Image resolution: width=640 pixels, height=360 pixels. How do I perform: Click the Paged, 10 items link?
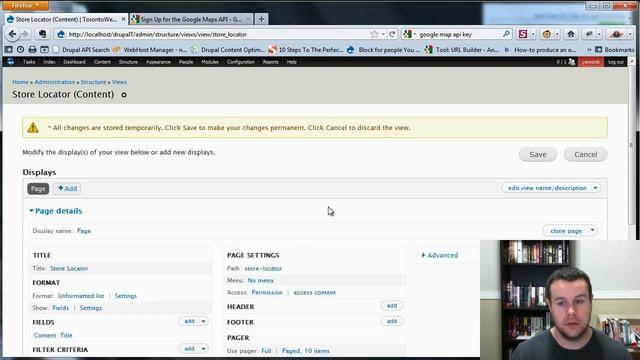[305, 351]
